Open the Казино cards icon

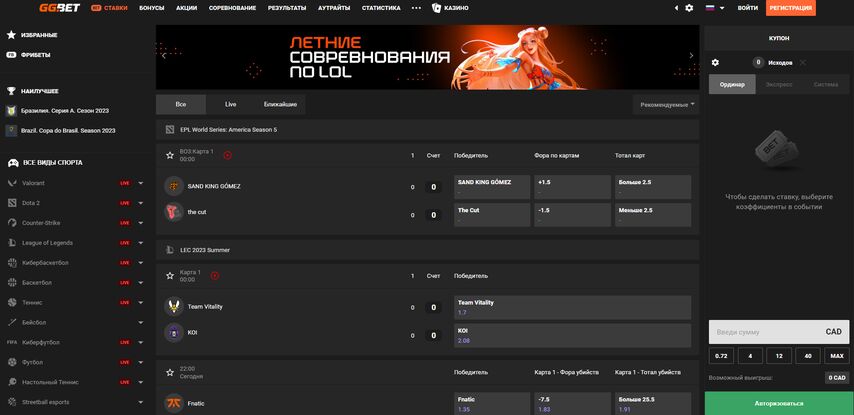coord(436,8)
